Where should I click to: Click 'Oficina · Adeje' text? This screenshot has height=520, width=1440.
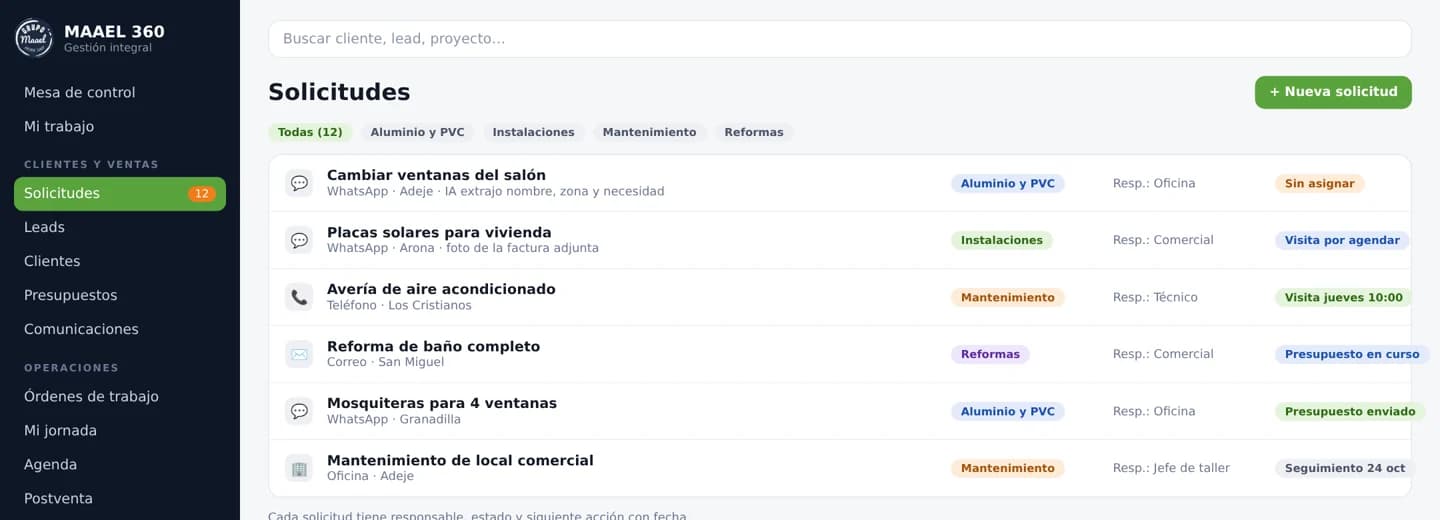pos(370,477)
